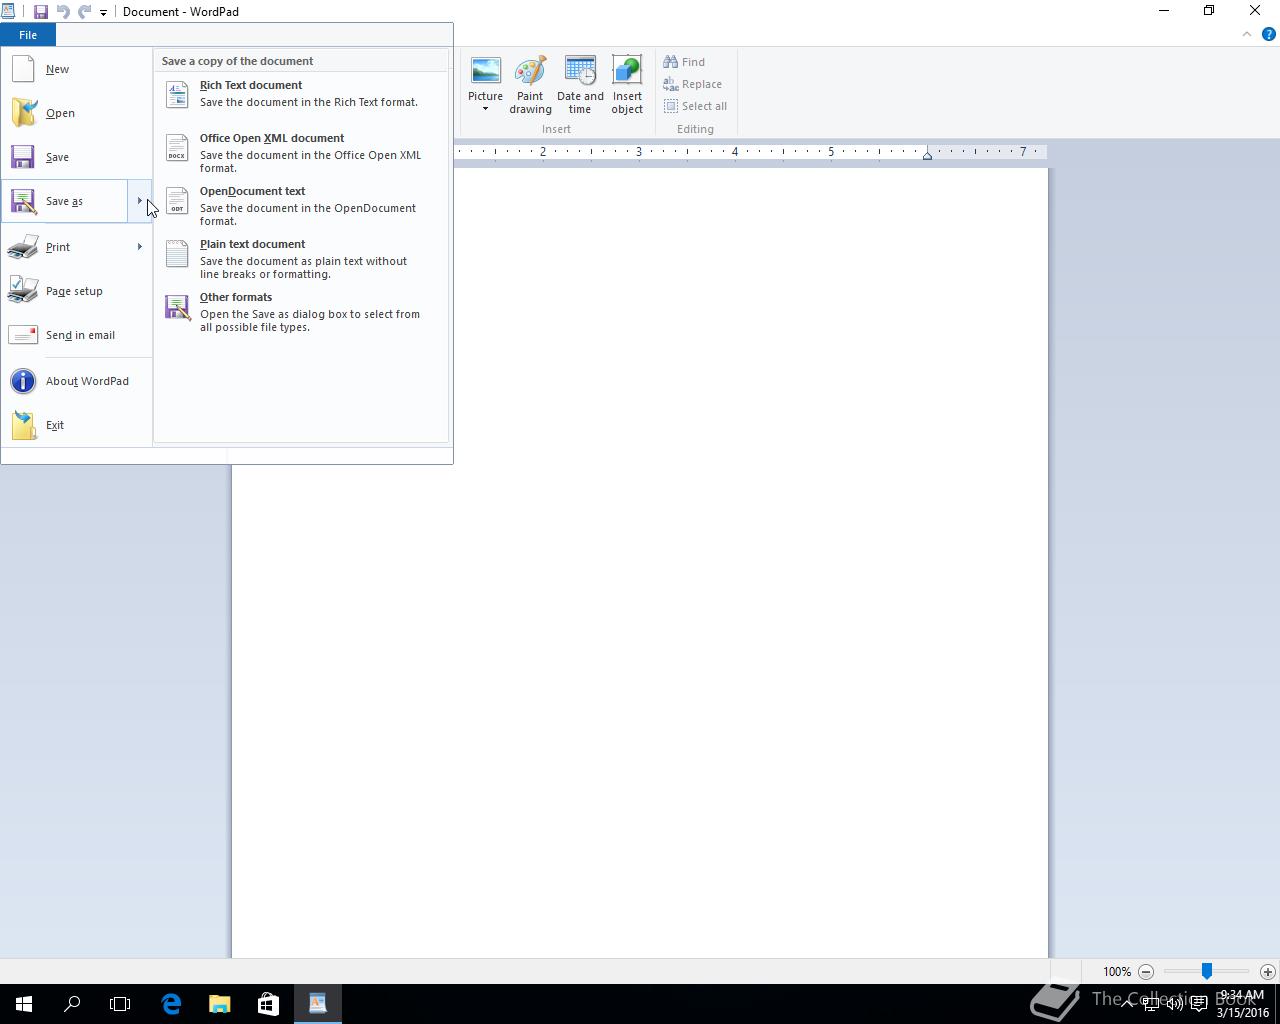
Task: Click the quick access Save icon
Action: click(41, 12)
